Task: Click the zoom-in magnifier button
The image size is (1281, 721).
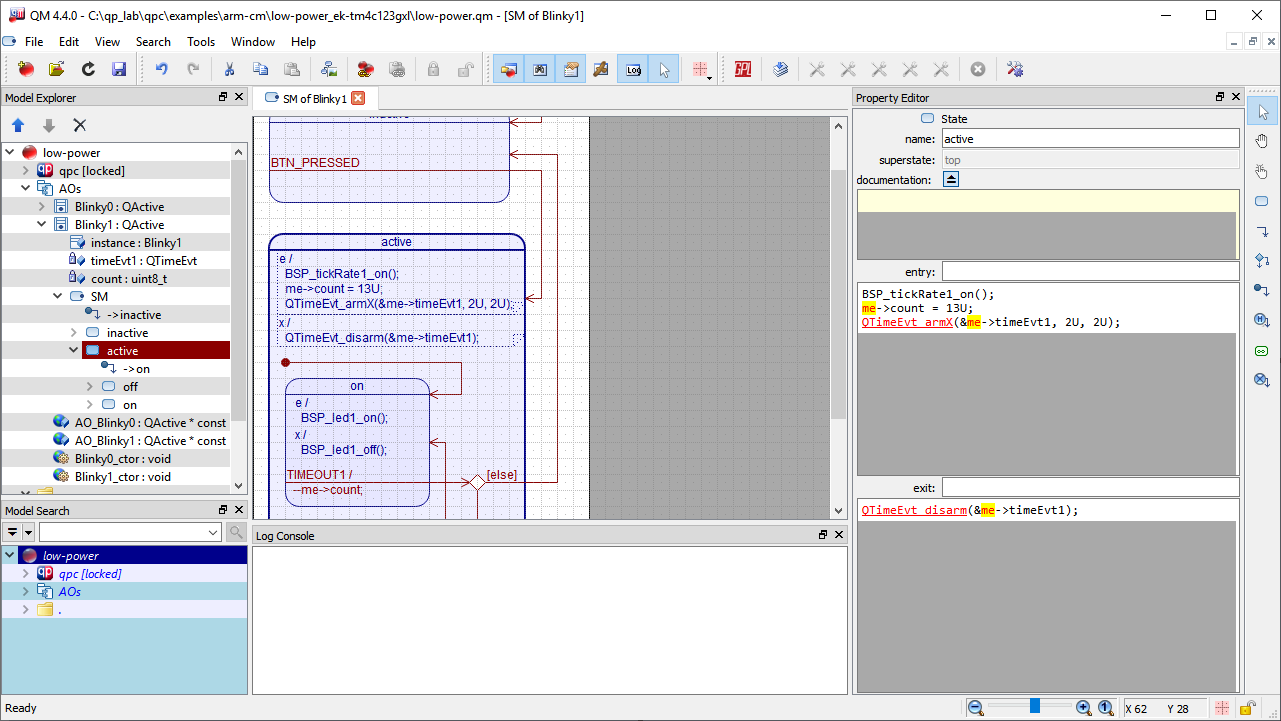Action: pos(1083,708)
